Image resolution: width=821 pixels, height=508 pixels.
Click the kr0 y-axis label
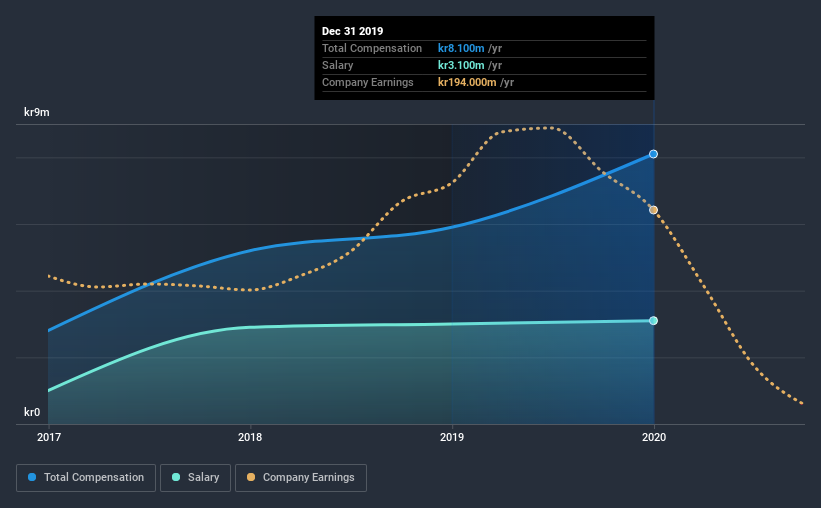point(32,412)
